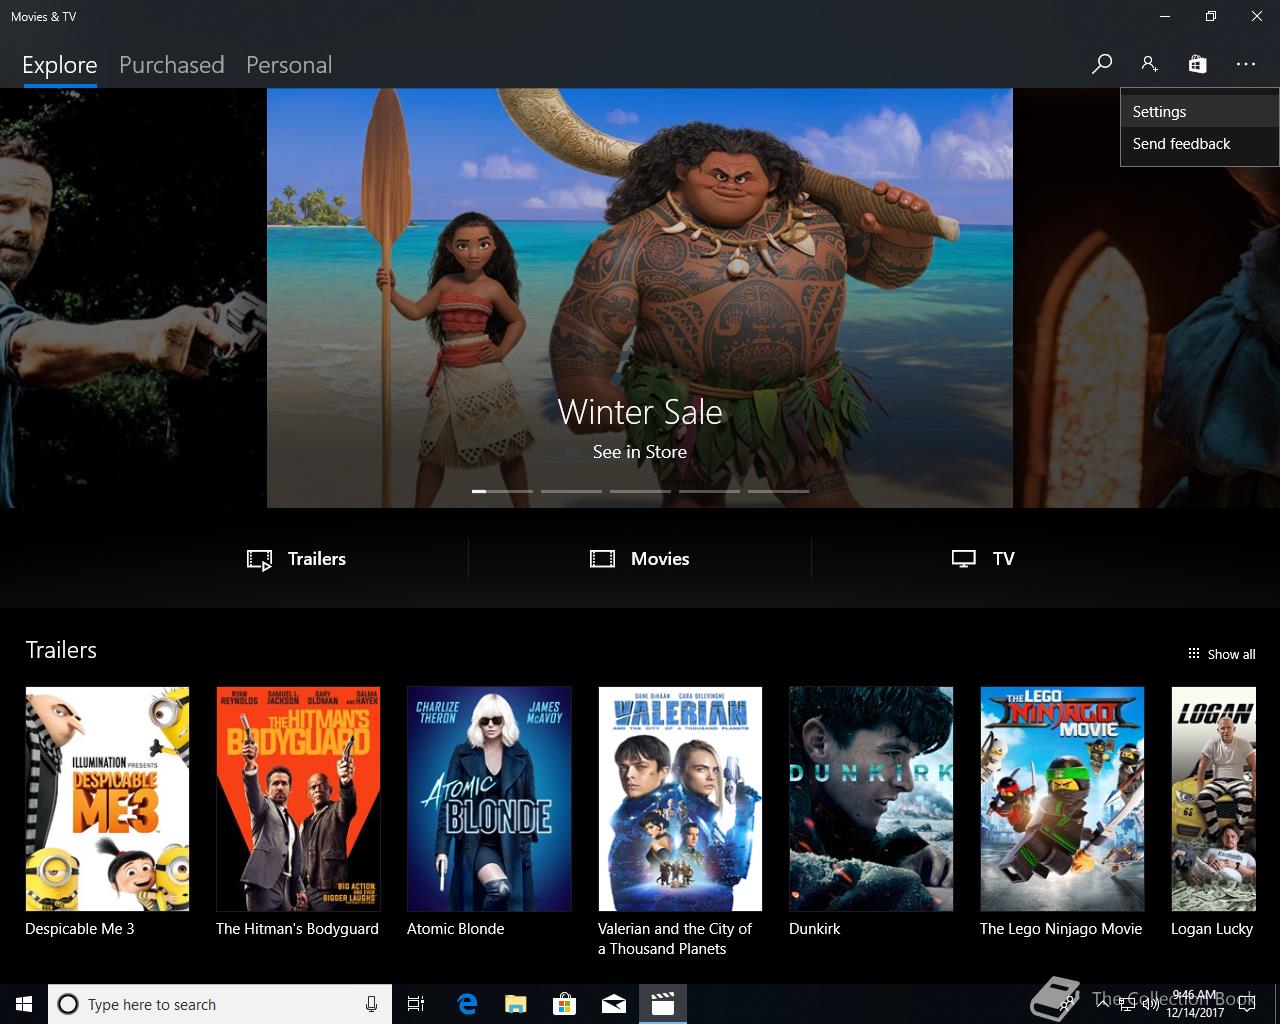Screen dimensions: 1280x1024
Task: Open File Explorer from taskbar
Action: (515, 1004)
